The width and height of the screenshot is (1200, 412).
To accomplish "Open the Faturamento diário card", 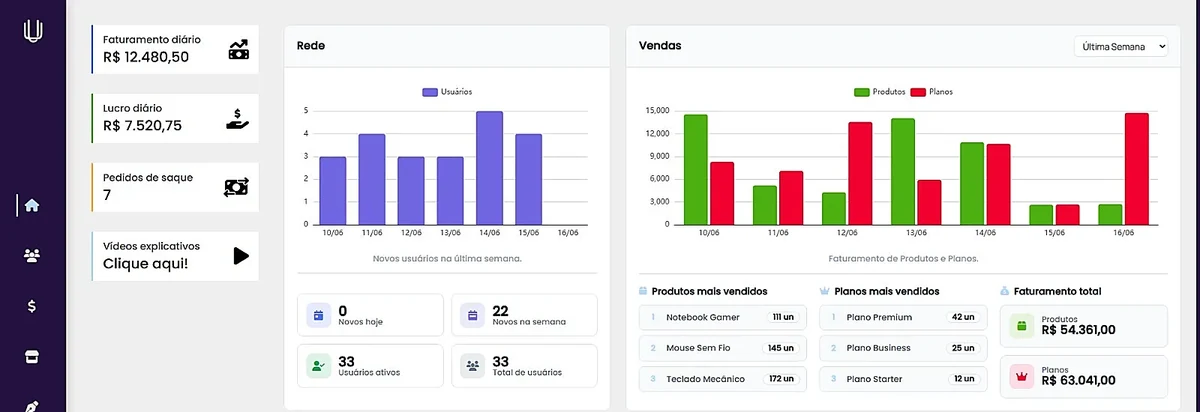I will [175, 49].
